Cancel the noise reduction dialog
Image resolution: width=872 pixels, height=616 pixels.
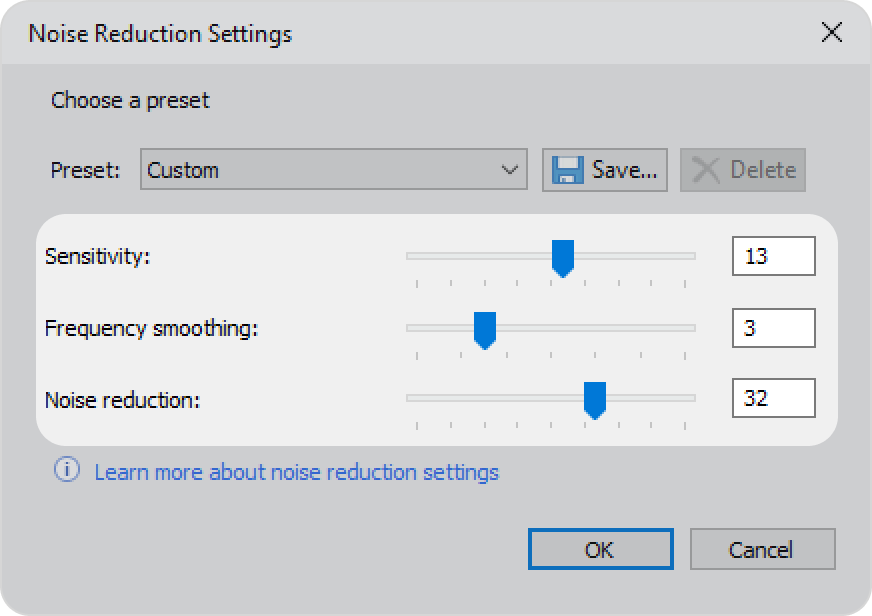click(x=762, y=549)
